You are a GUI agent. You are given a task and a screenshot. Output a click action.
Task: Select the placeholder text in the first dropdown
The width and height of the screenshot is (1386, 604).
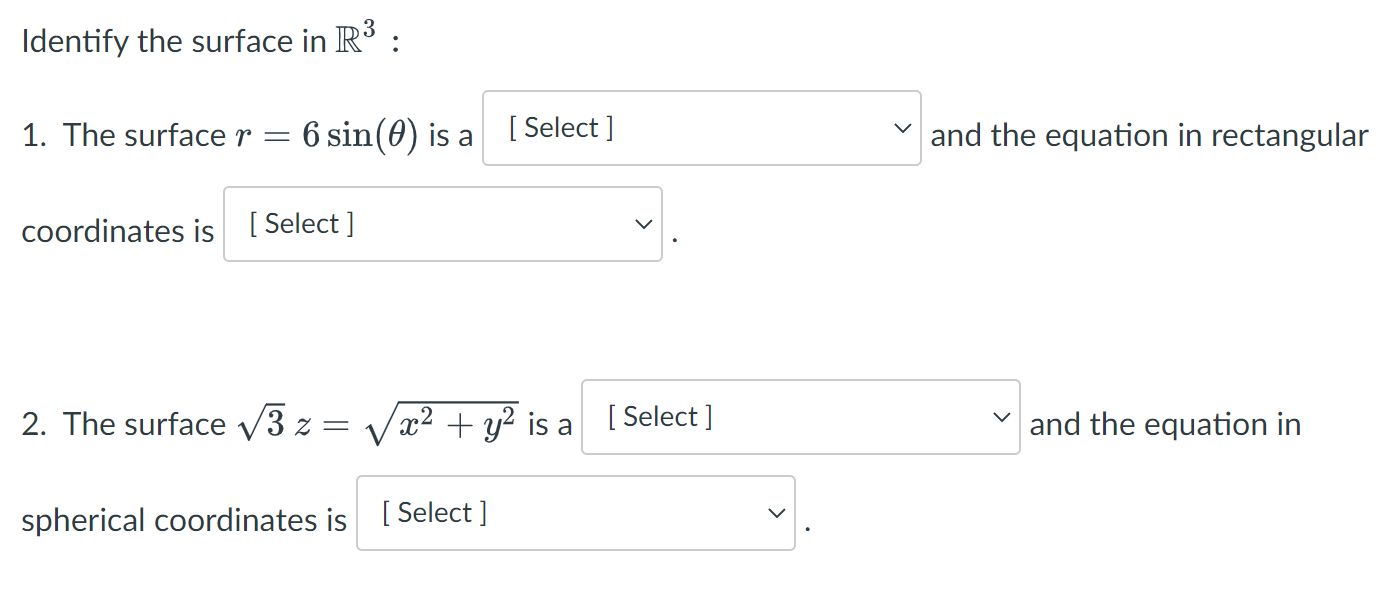(x=562, y=127)
